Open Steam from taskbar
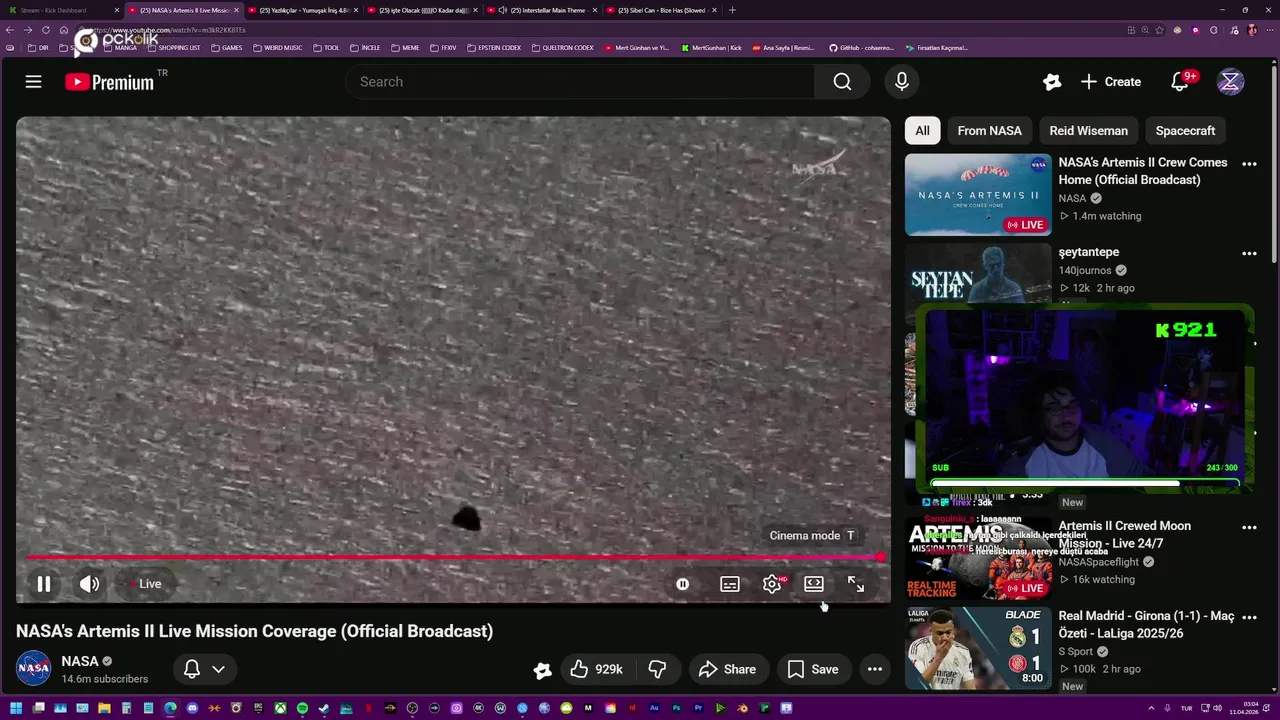This screenshot has height=720, width=1280. 324,708
